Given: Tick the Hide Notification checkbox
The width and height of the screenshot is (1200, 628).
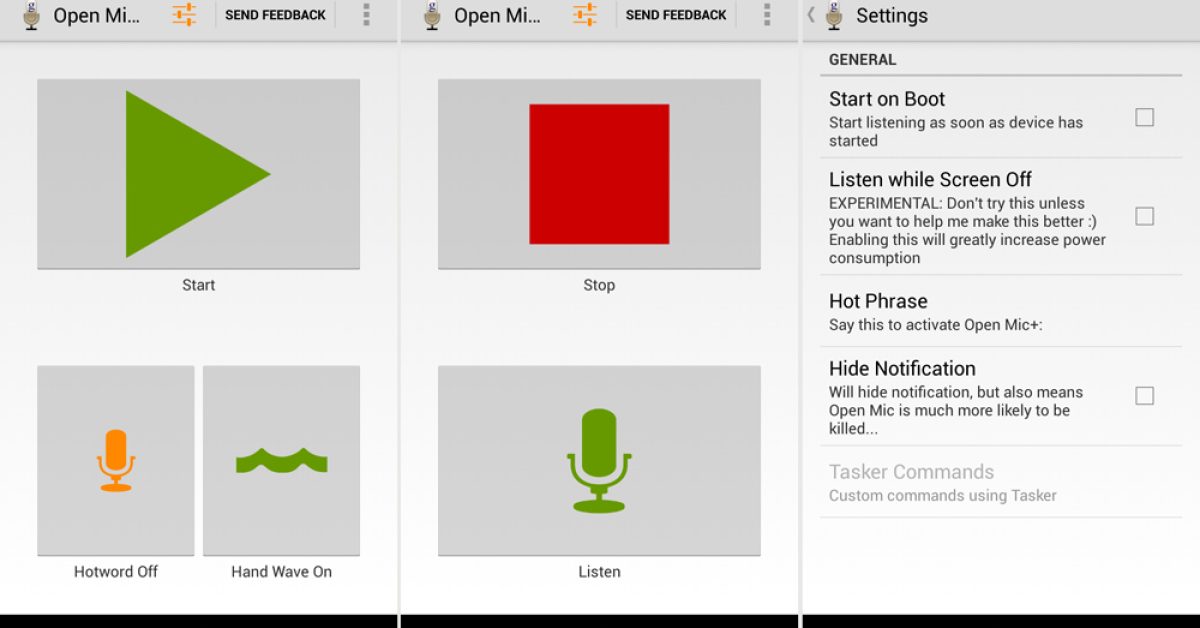Looking at the screenshot, I should coord(1144,396).
